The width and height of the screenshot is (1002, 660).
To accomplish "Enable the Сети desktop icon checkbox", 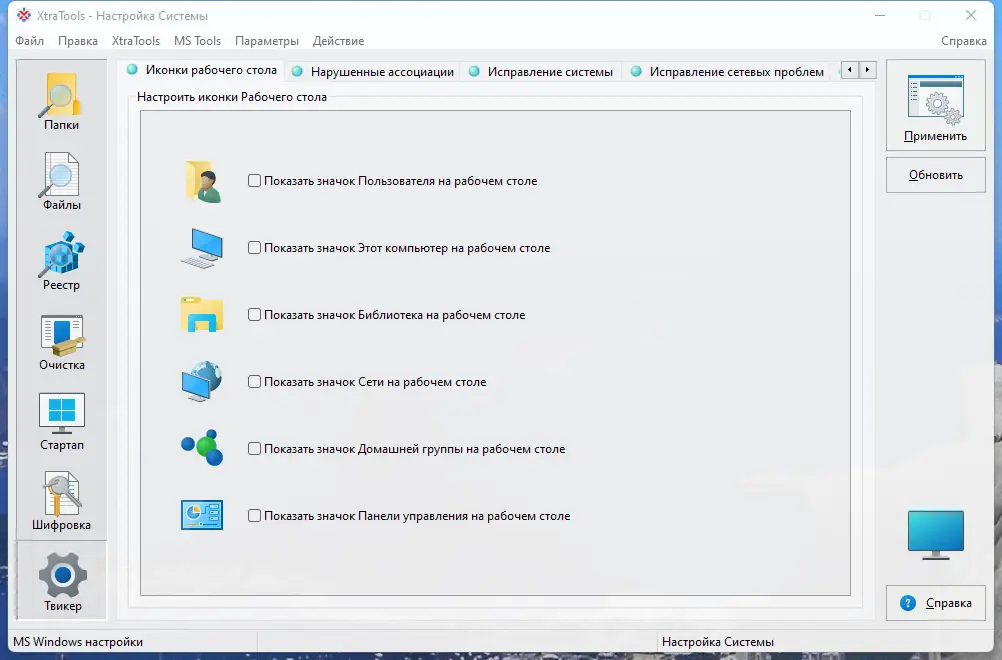I will [x=255, y=381].
